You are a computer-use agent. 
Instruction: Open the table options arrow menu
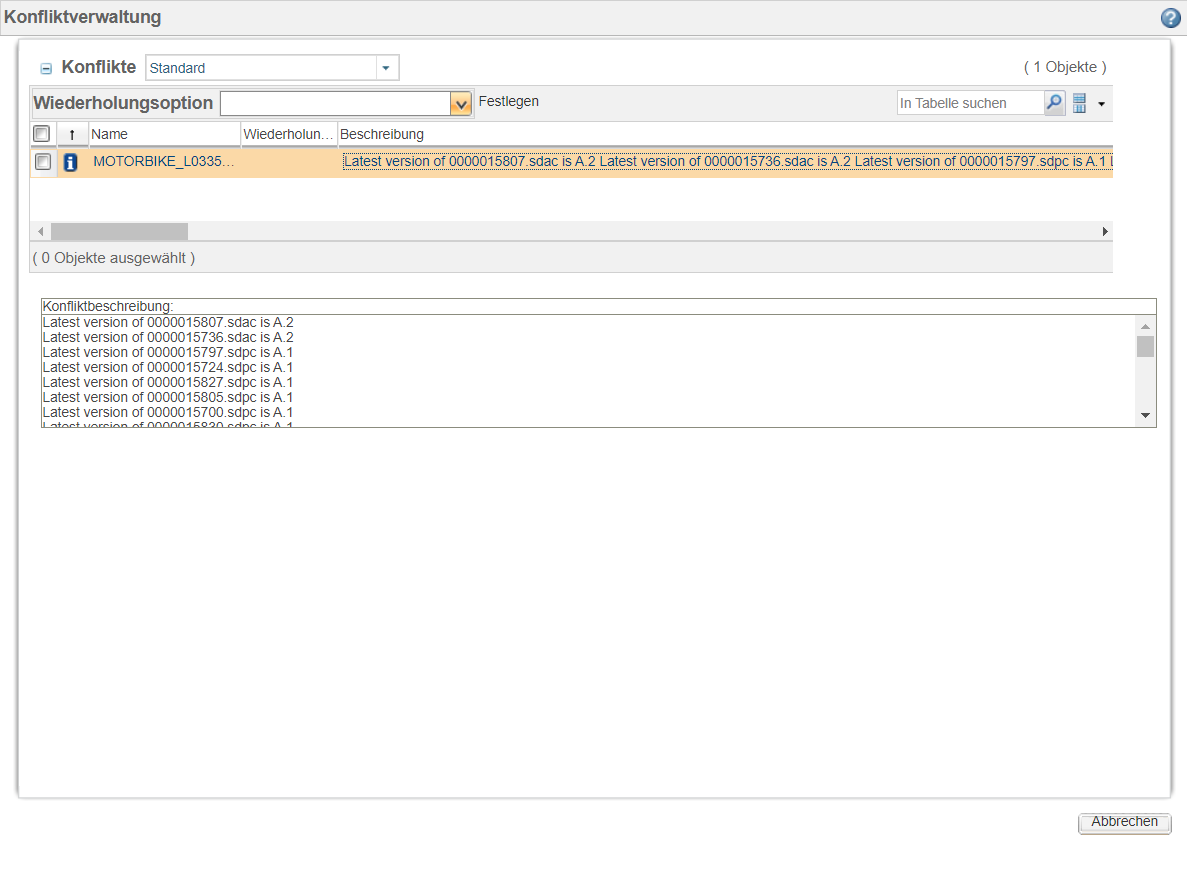(x=1101, y=104)
